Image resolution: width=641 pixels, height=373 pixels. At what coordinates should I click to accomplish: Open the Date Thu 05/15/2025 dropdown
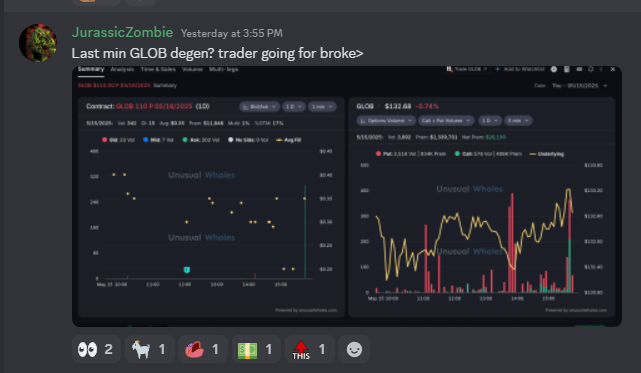(579, 85)
